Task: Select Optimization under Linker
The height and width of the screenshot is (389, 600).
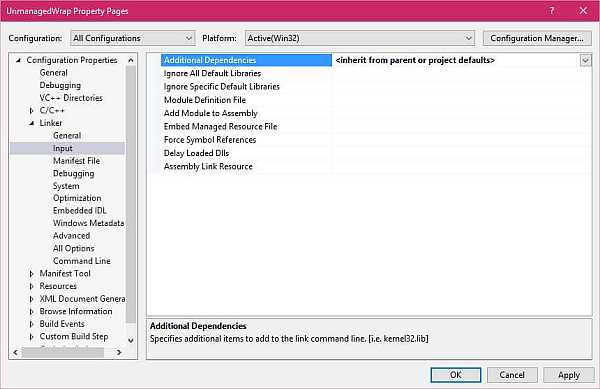Action: [77, 198]
